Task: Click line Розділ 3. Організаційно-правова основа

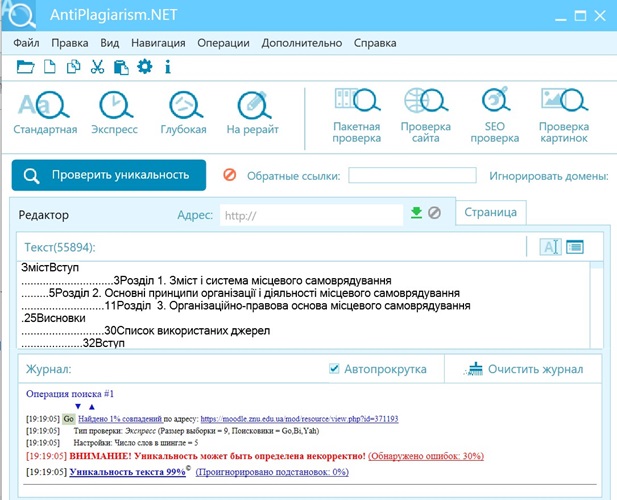Action: pos(246,306)
